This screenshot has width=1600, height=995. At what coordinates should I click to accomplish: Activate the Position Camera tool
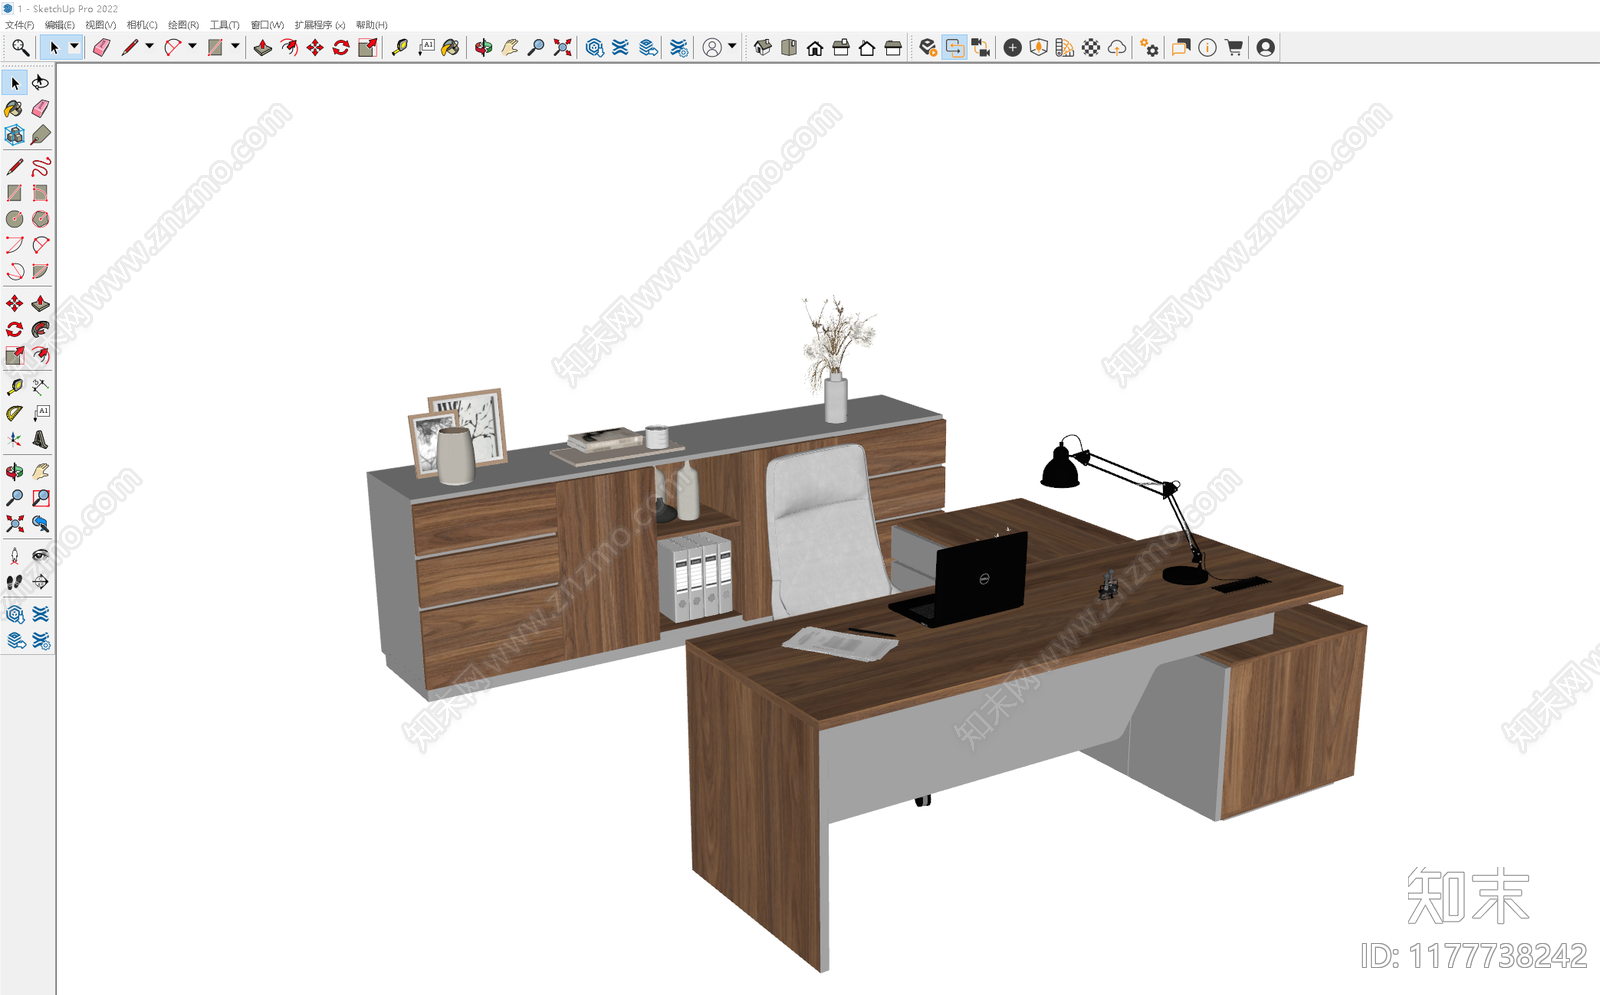15,555
